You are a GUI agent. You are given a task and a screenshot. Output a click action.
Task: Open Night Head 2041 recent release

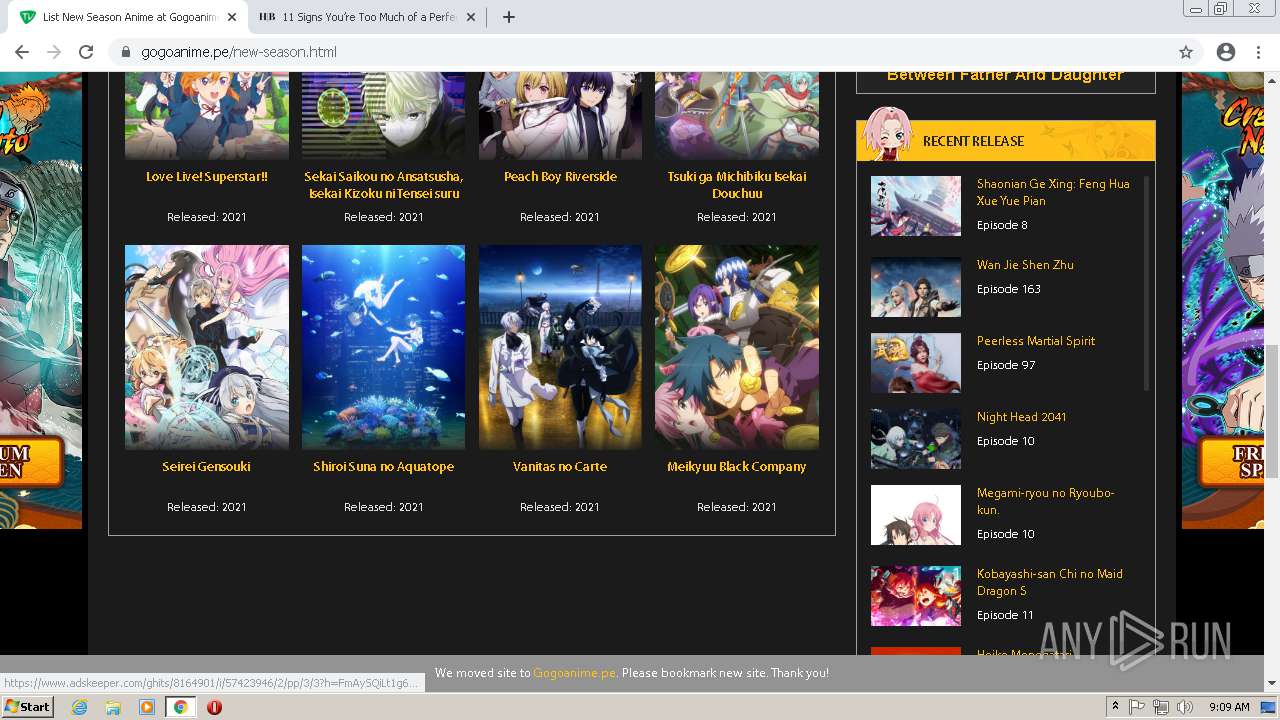(x=1021, y=417)
